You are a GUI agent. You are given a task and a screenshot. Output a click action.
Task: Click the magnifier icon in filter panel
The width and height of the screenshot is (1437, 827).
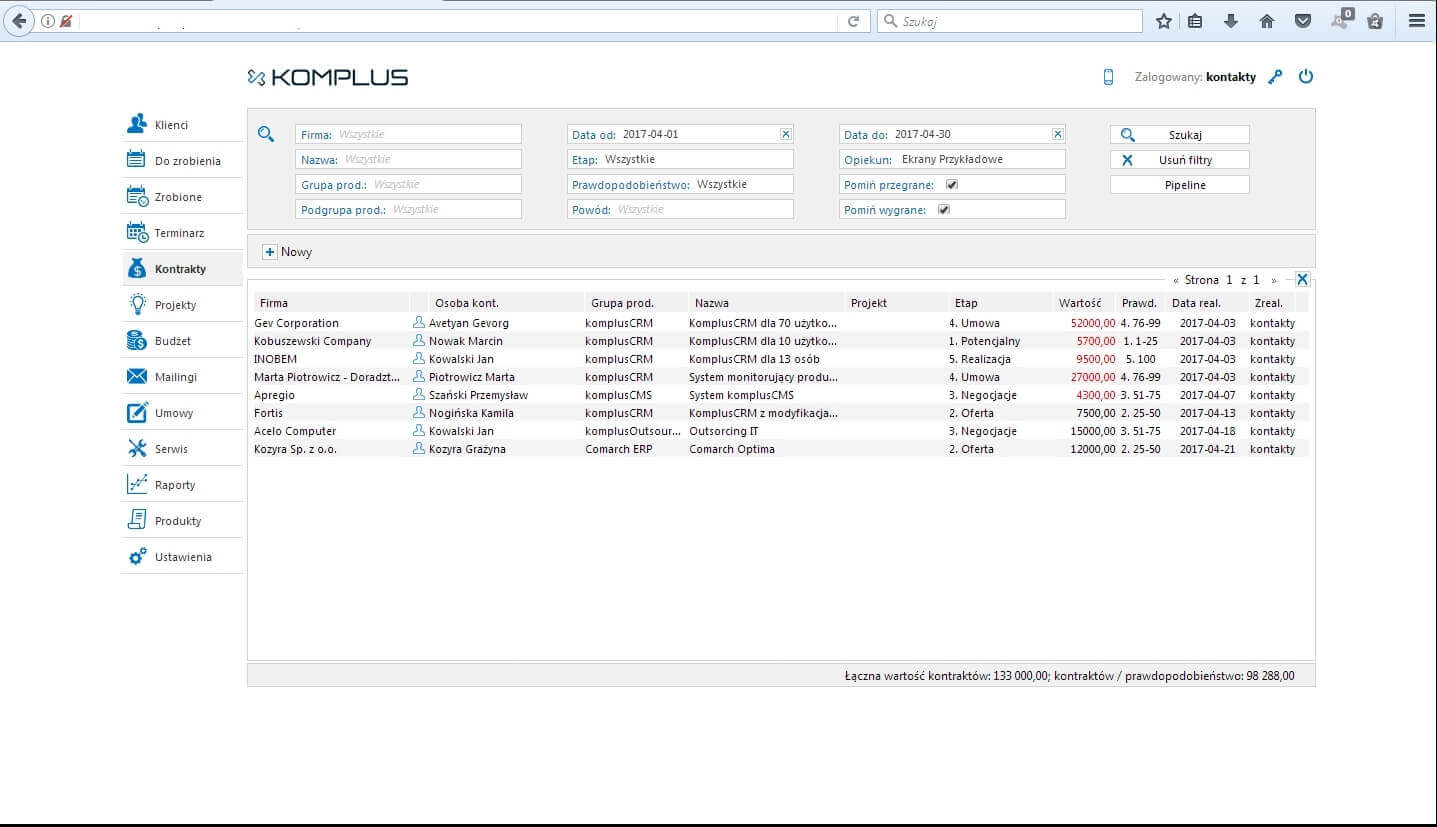265,134
